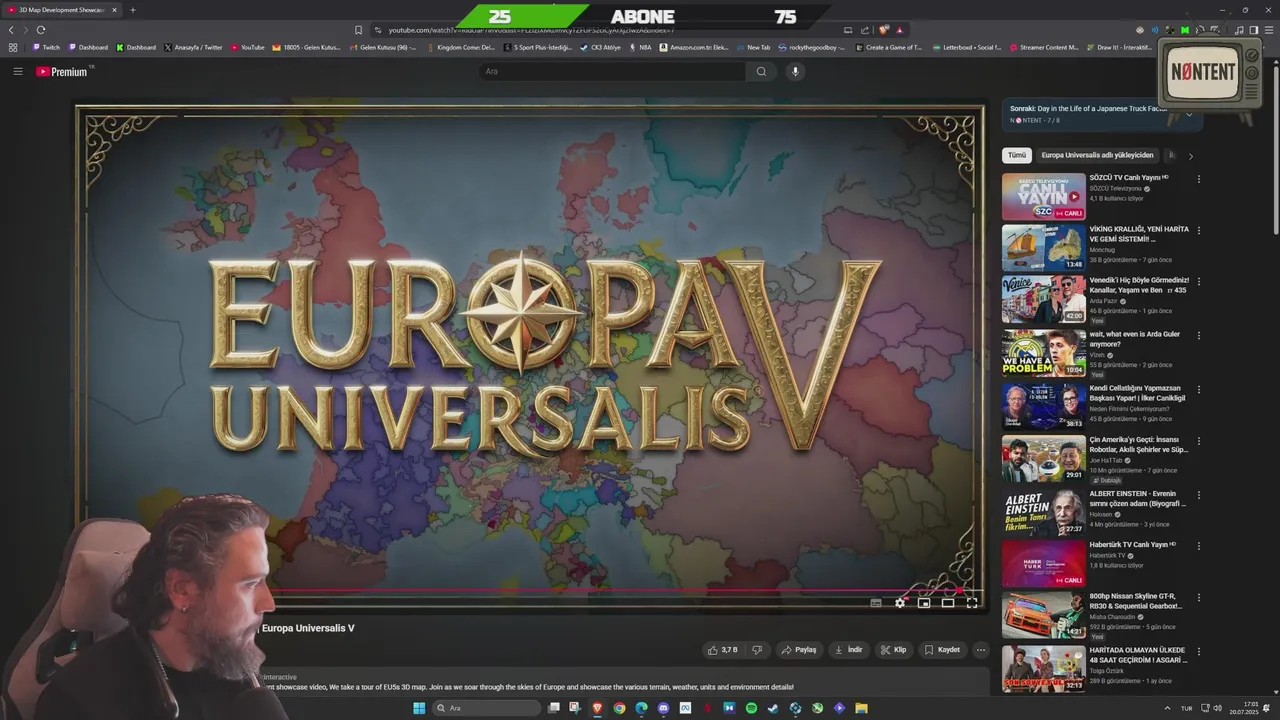
Task: Open Streamer Content bookmark
Action: [1044, 47]
